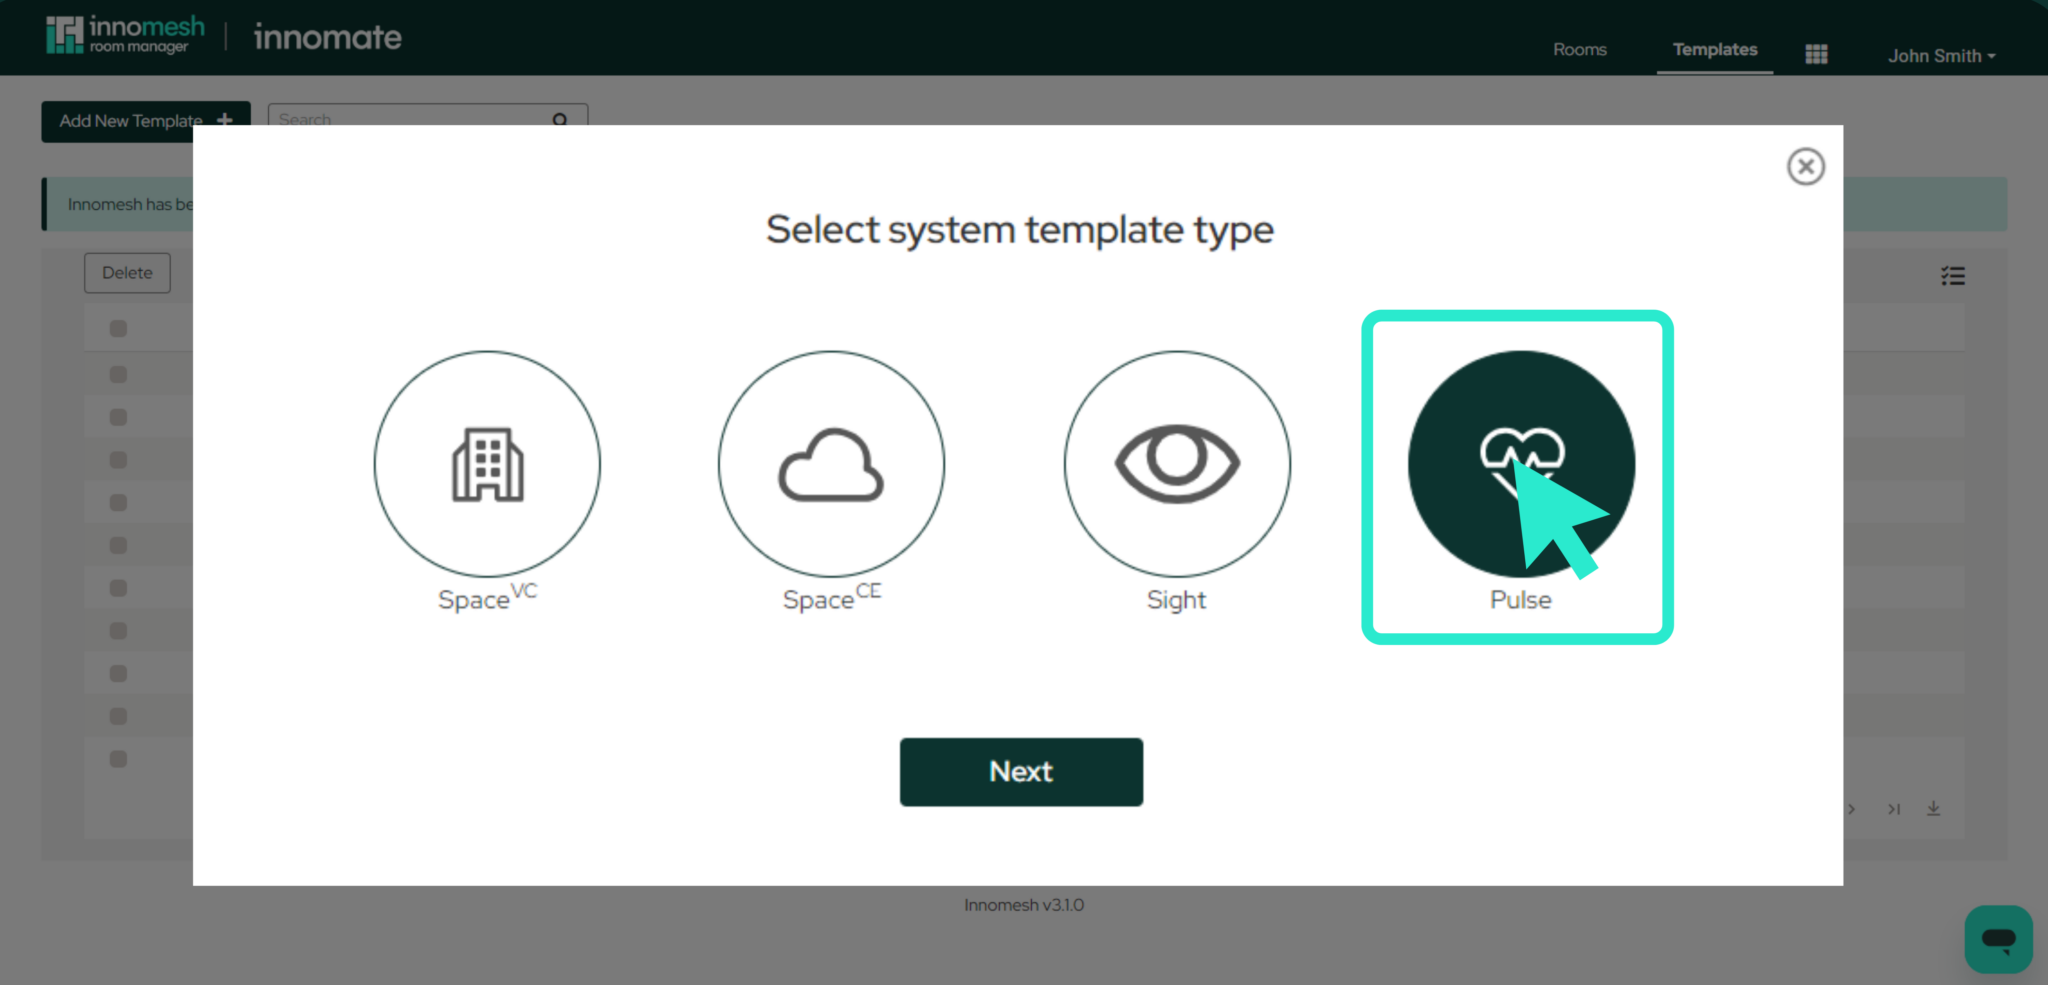Open the John Smith account dropdown
2048x985 pixels.
tap(1941, 55)
